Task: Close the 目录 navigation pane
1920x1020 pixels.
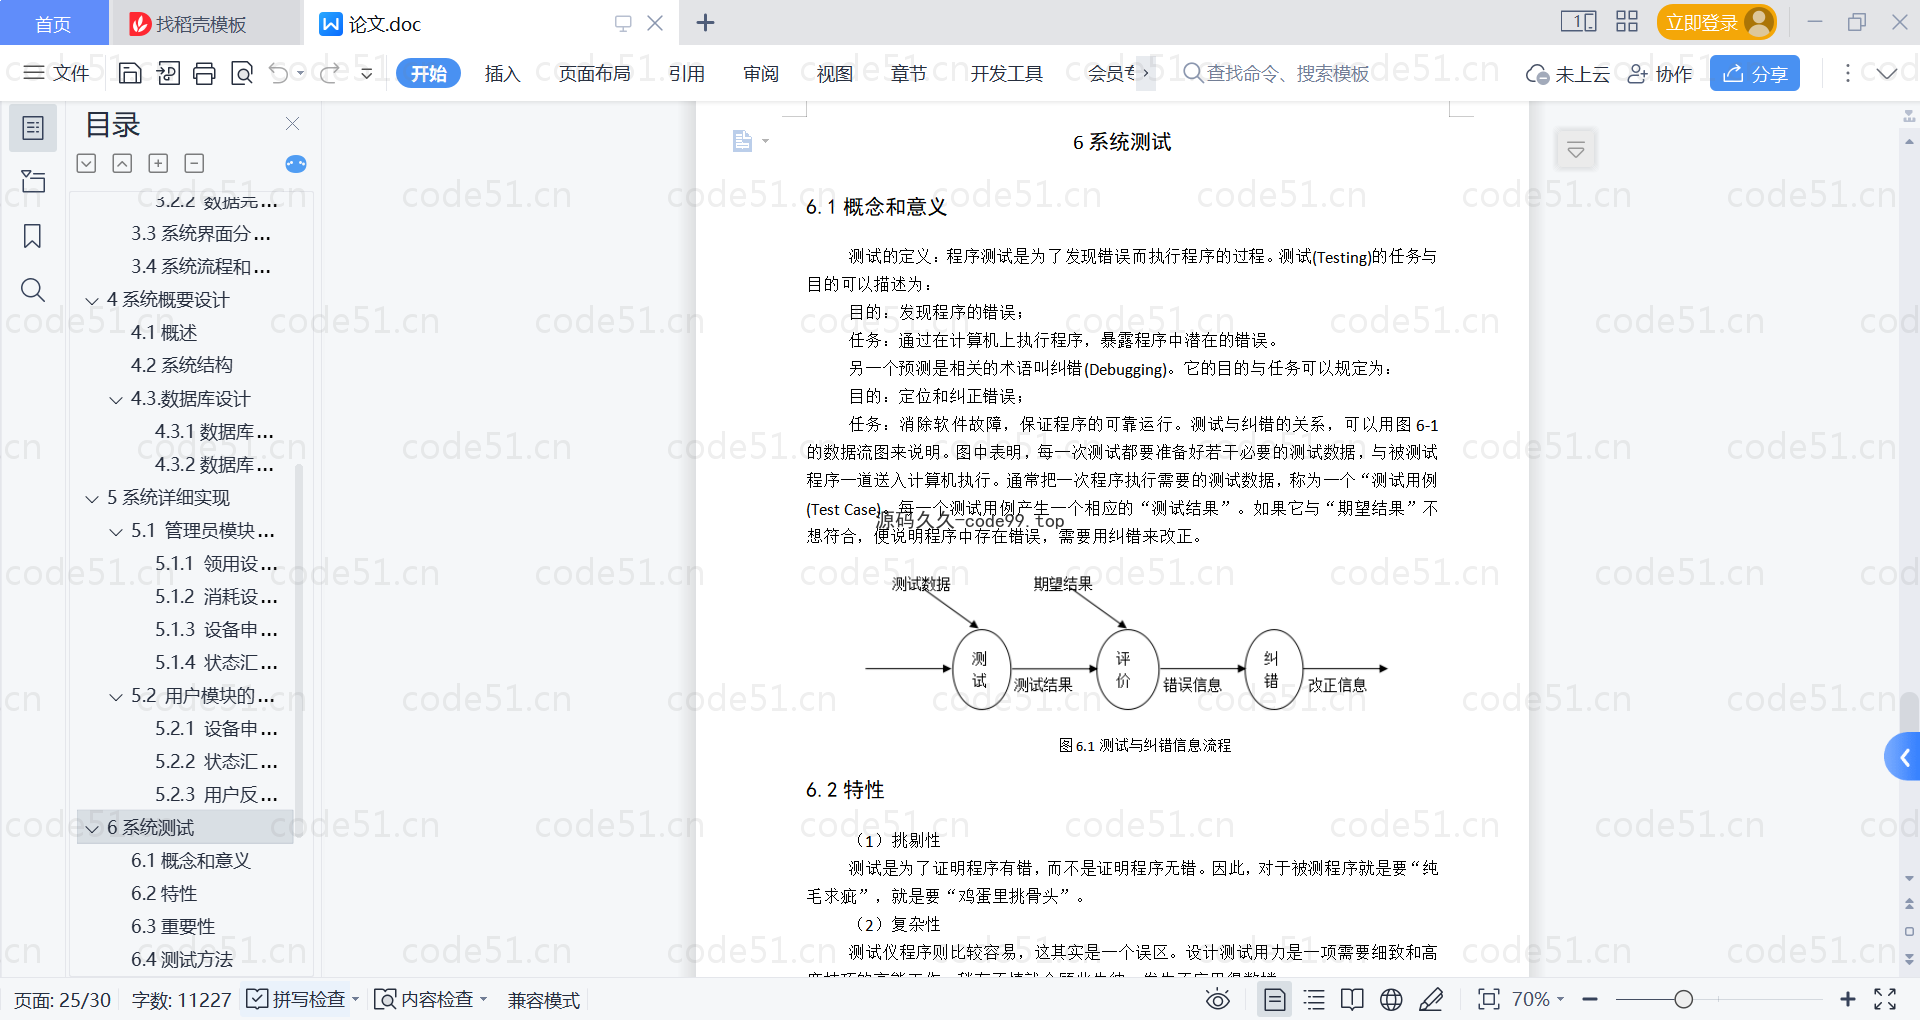Action: pyautogui.click(x=292, y=123)
